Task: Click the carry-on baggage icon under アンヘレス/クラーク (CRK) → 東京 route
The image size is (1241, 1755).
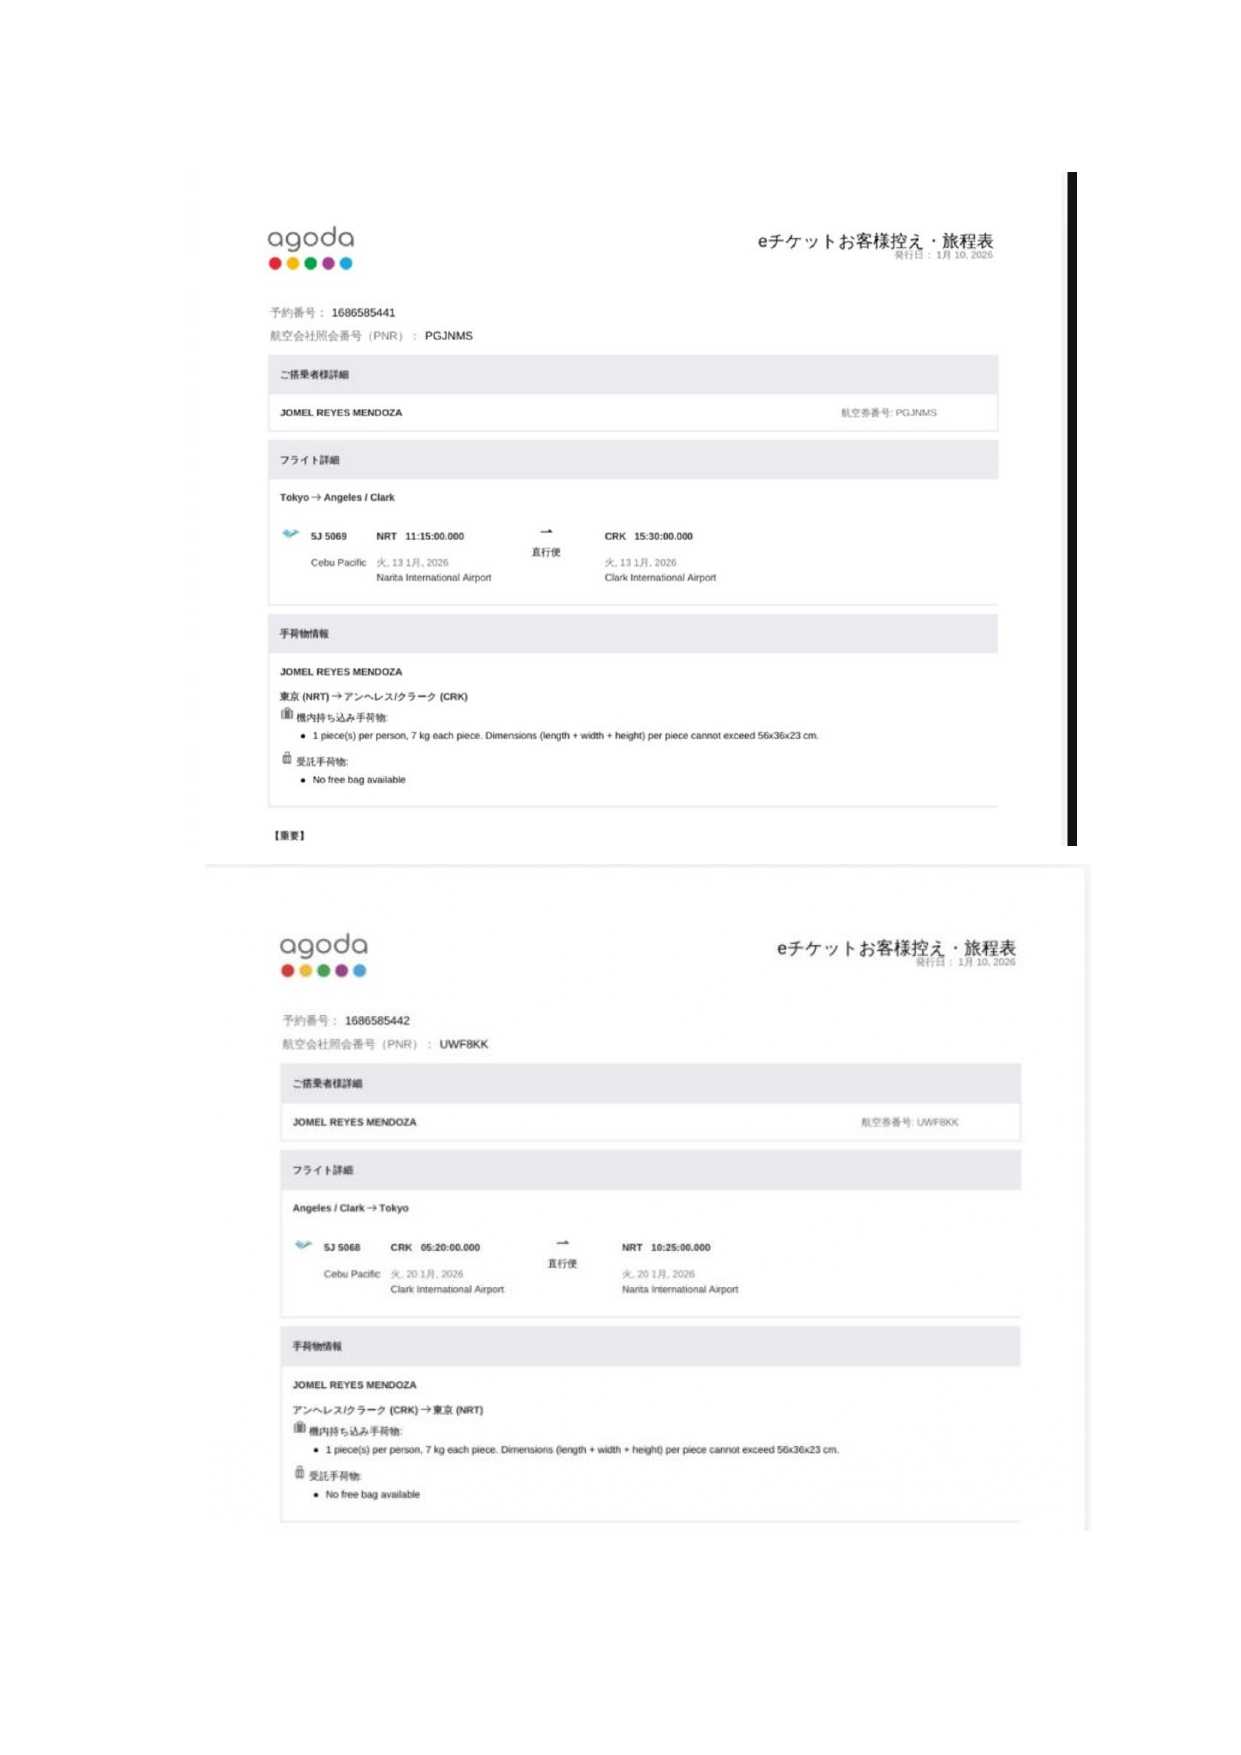Action: pos(300,1428)
